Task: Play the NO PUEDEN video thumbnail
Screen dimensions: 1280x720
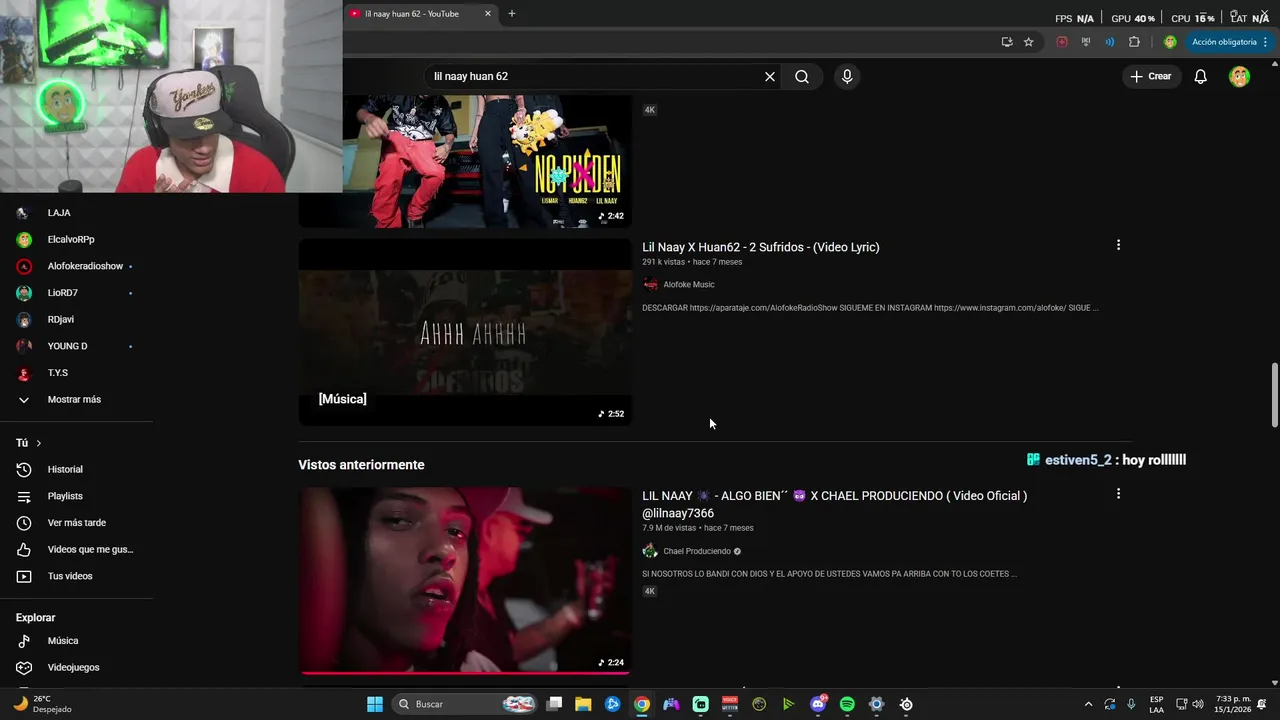Action: 465,161
